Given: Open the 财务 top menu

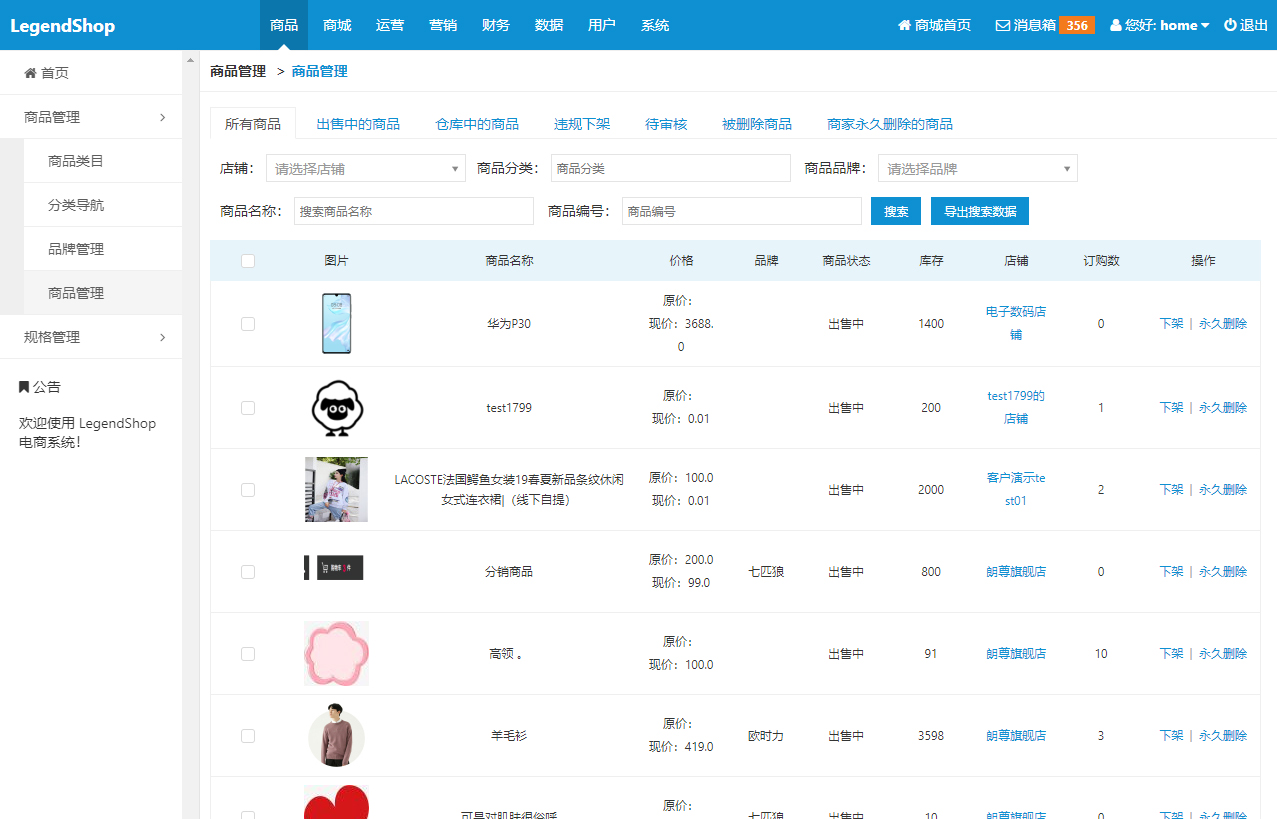Looking at the screenshot, I should pyautogui.click(x=496, y=25).
